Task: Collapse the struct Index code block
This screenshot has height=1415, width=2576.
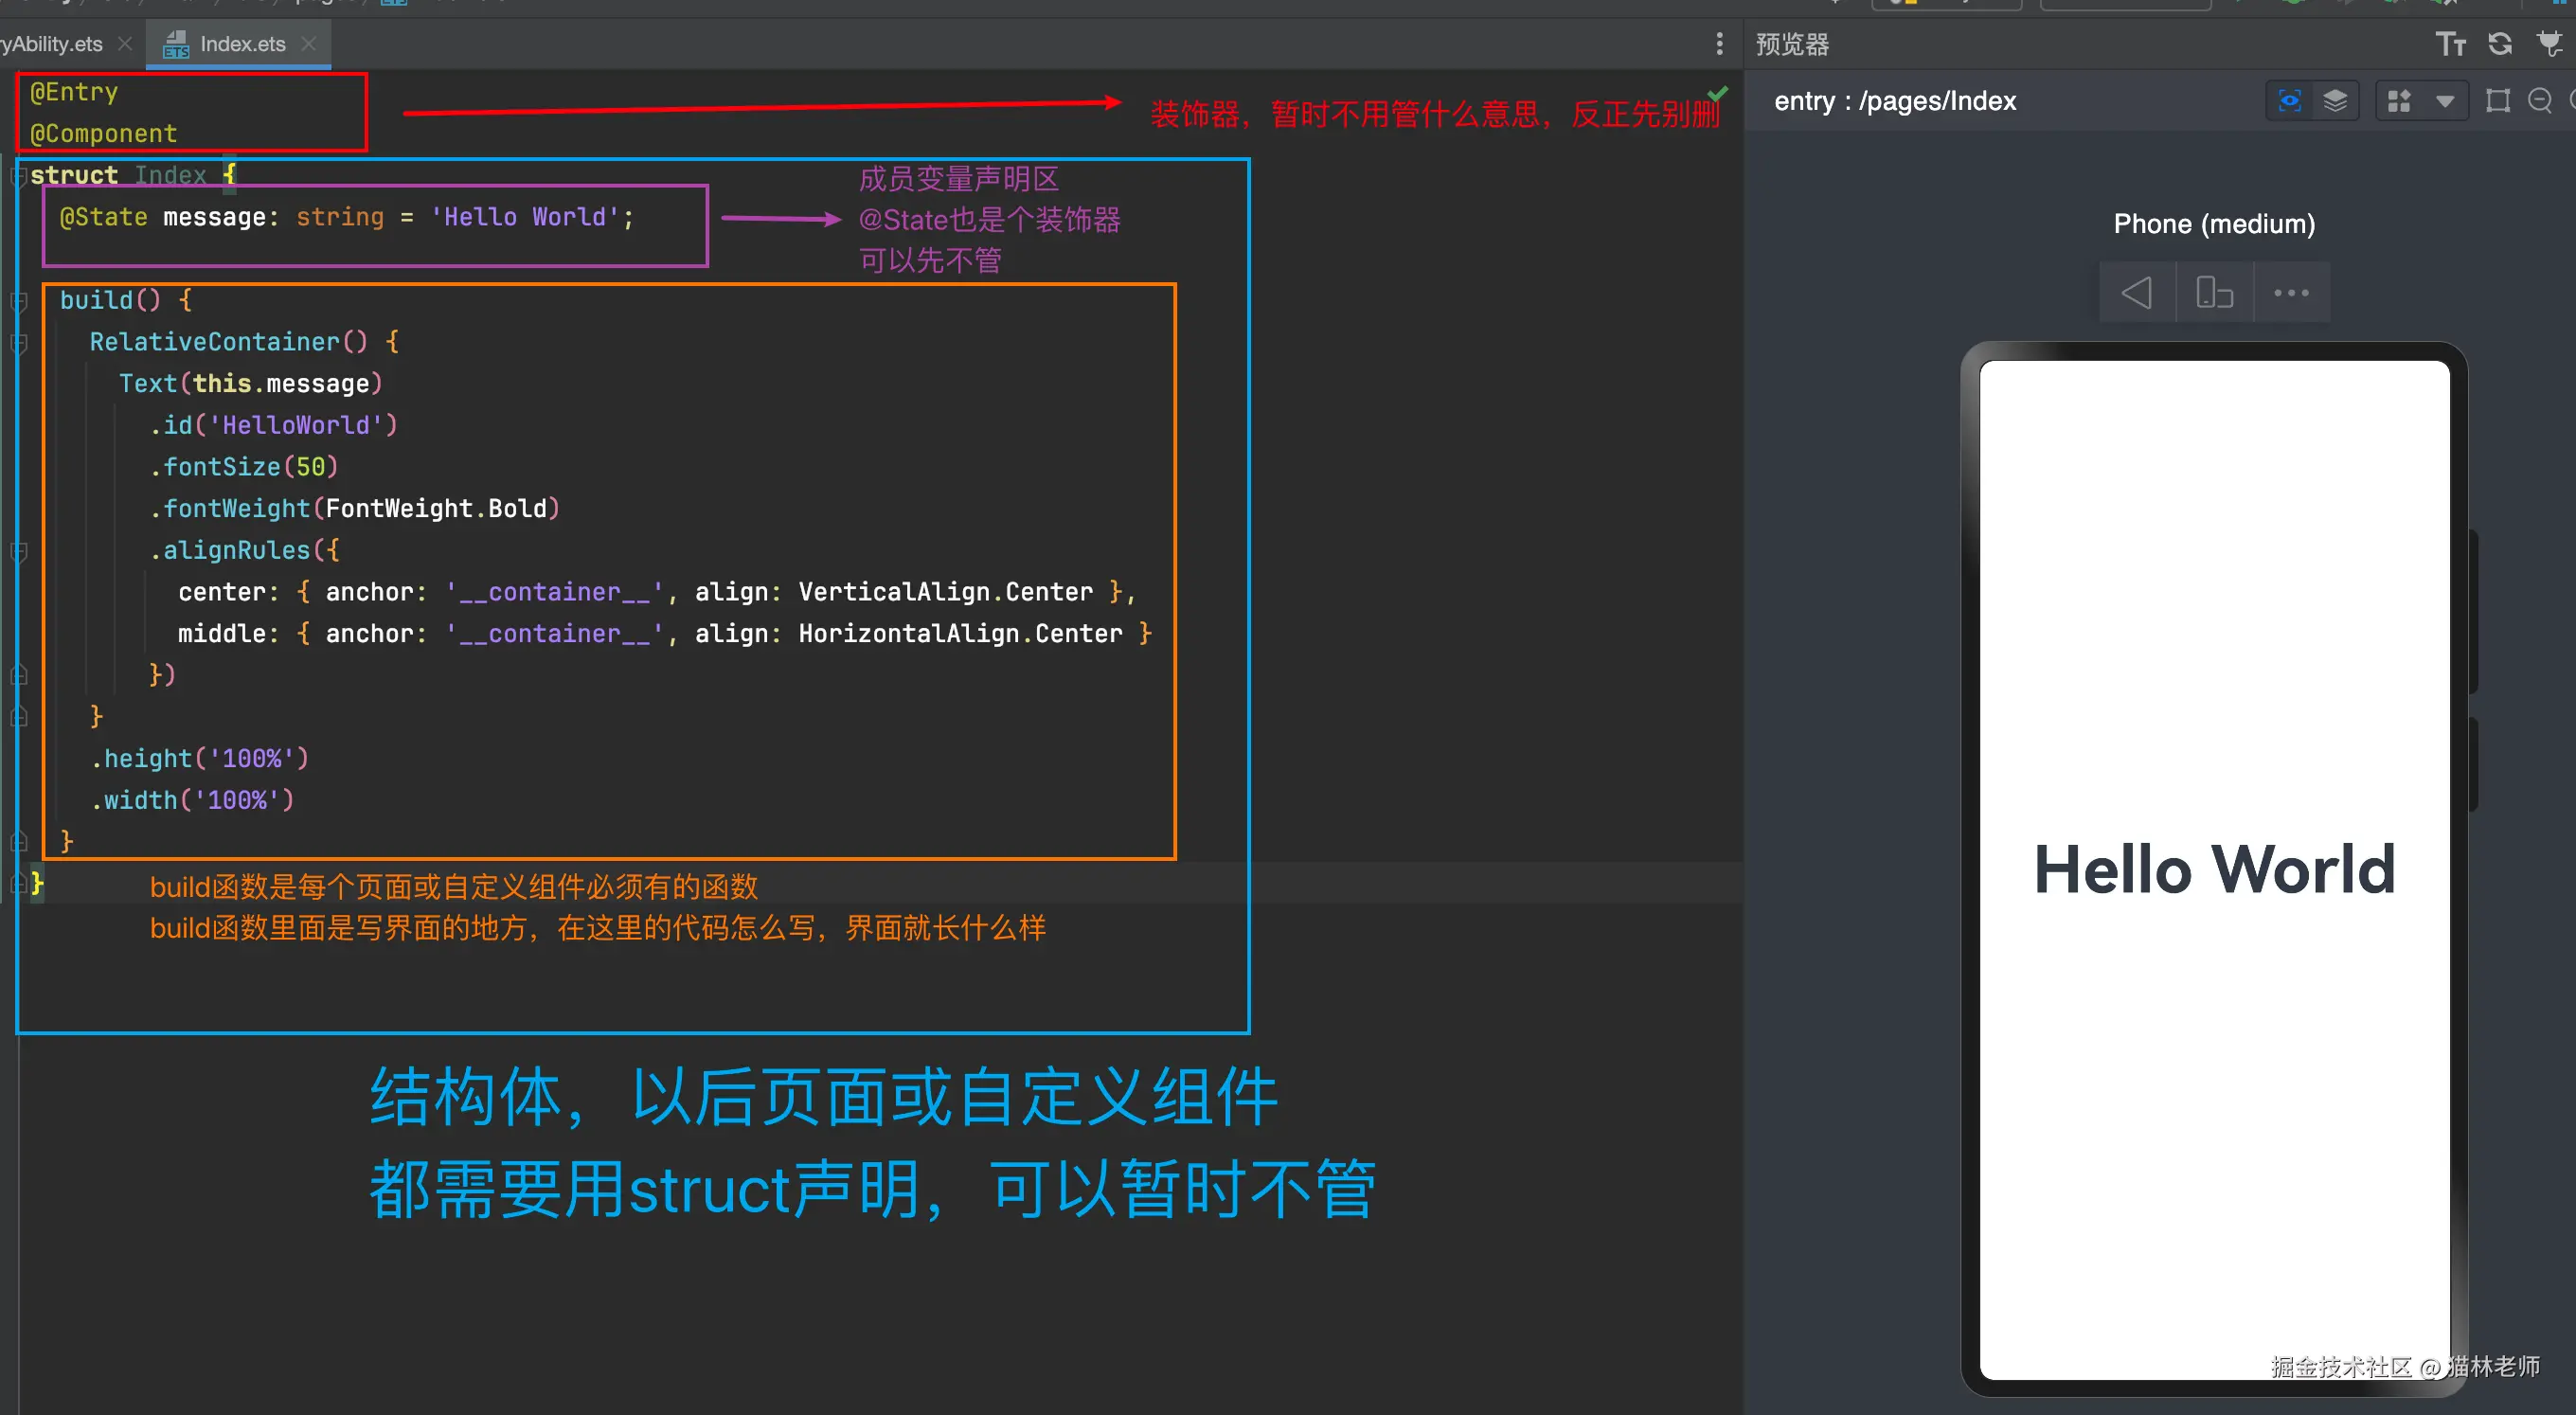Action: tap(18, 176)
